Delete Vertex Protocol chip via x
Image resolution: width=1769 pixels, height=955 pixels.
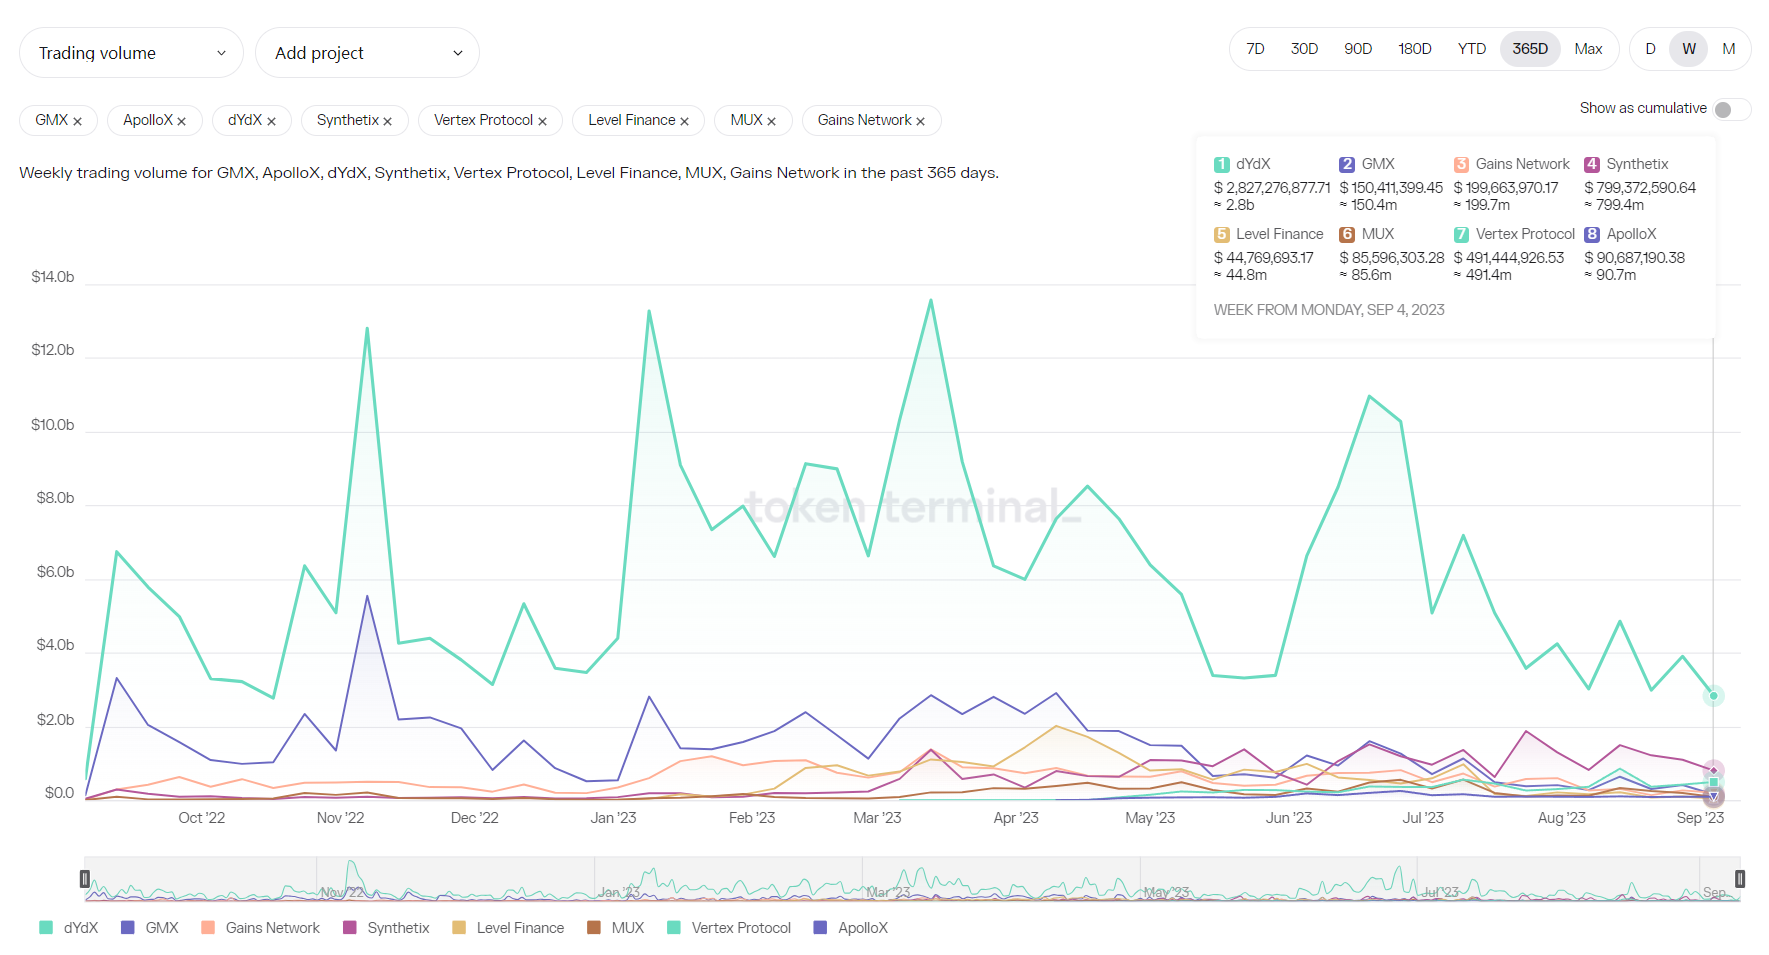coord(542,121)
